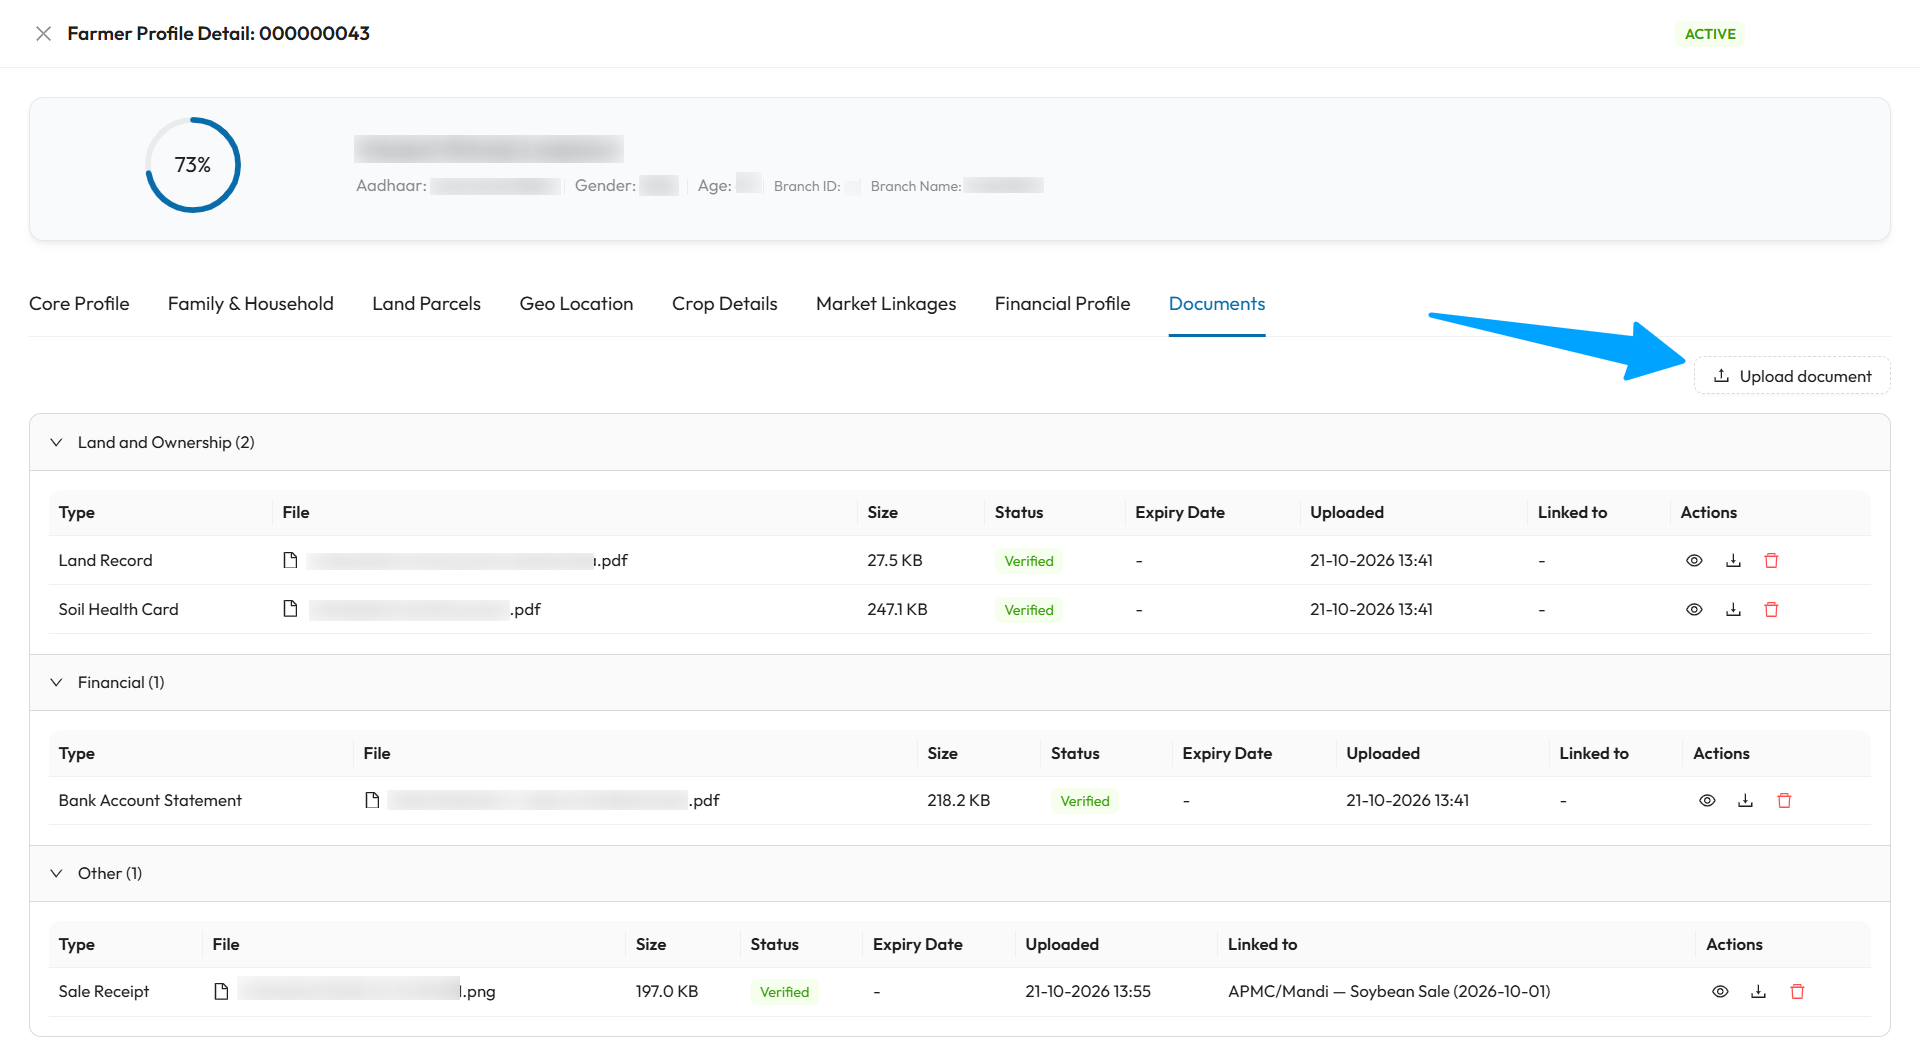The height and width of the screenshot is (1063, 1920).
Task: Collapse the Other documents section
Action: click(x=56, y=873)
